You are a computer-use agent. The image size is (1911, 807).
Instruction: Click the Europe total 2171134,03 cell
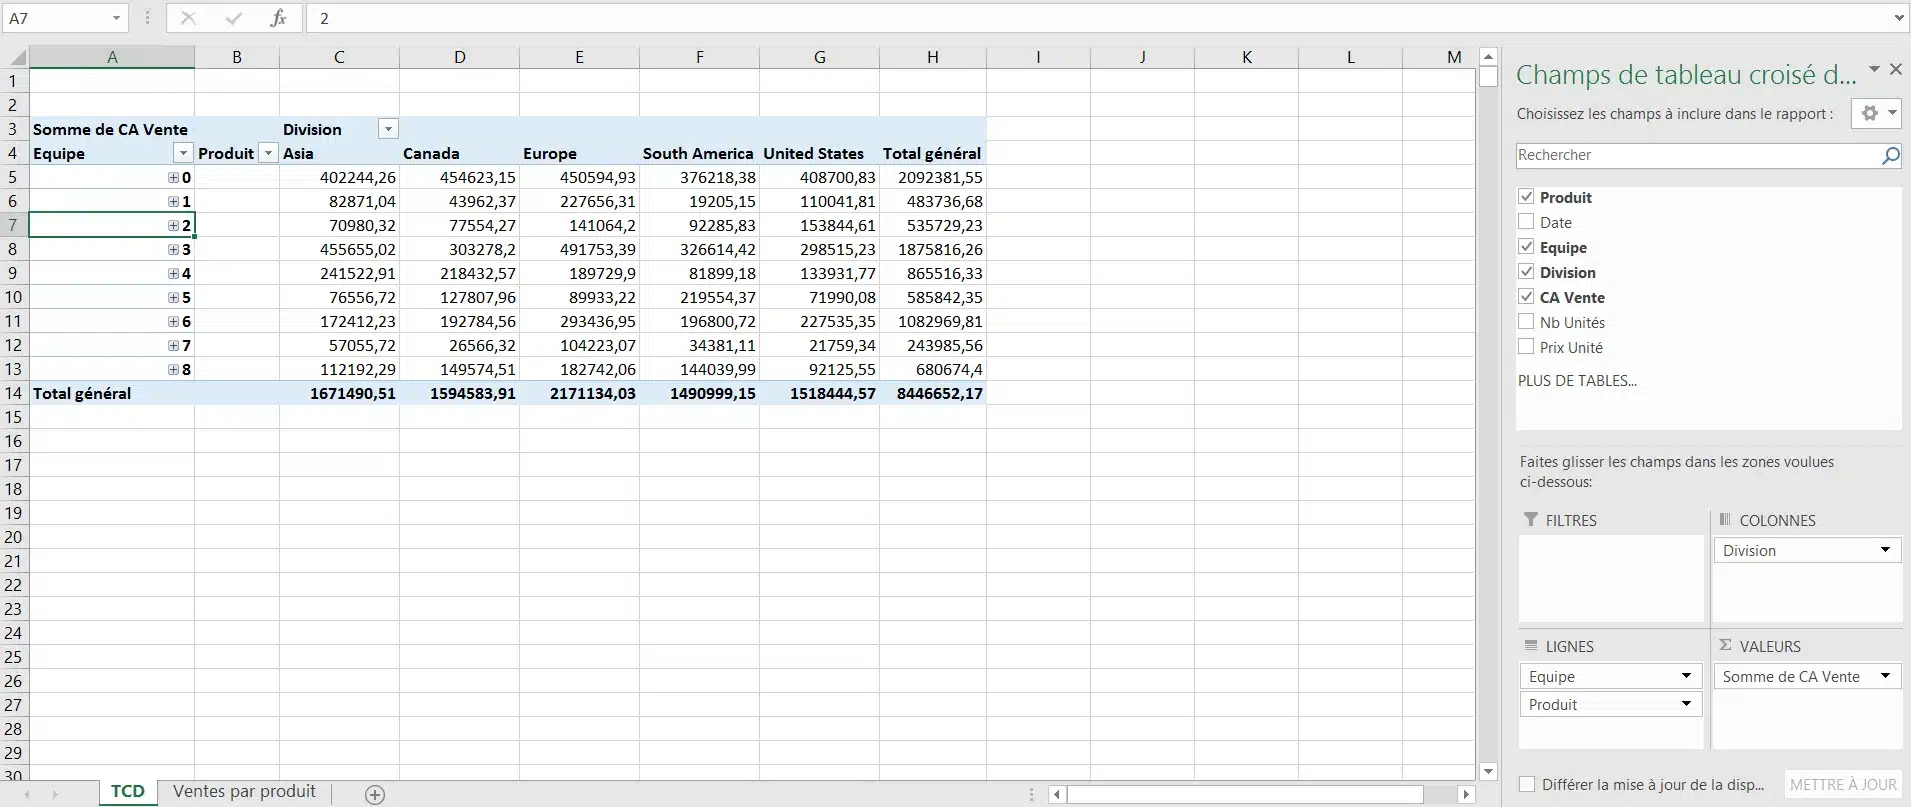tap(579, 393)
